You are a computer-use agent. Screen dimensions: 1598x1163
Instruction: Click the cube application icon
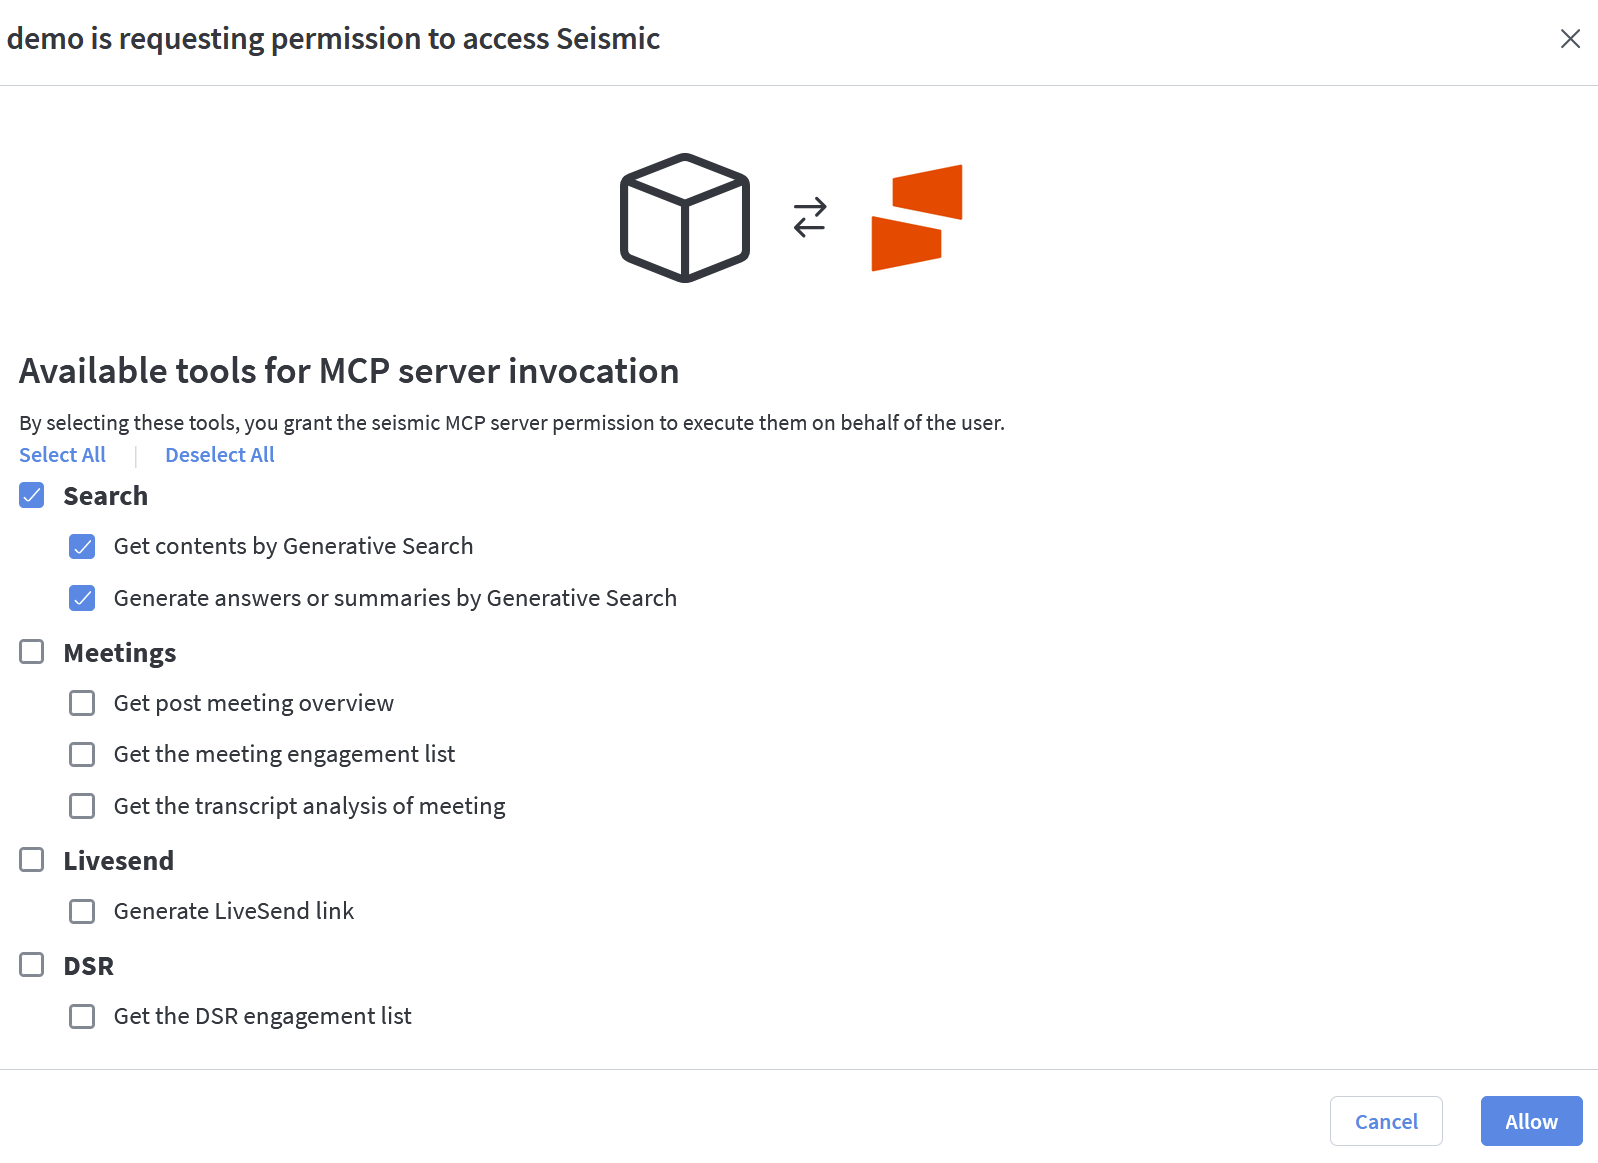click(x=685, y=218)
